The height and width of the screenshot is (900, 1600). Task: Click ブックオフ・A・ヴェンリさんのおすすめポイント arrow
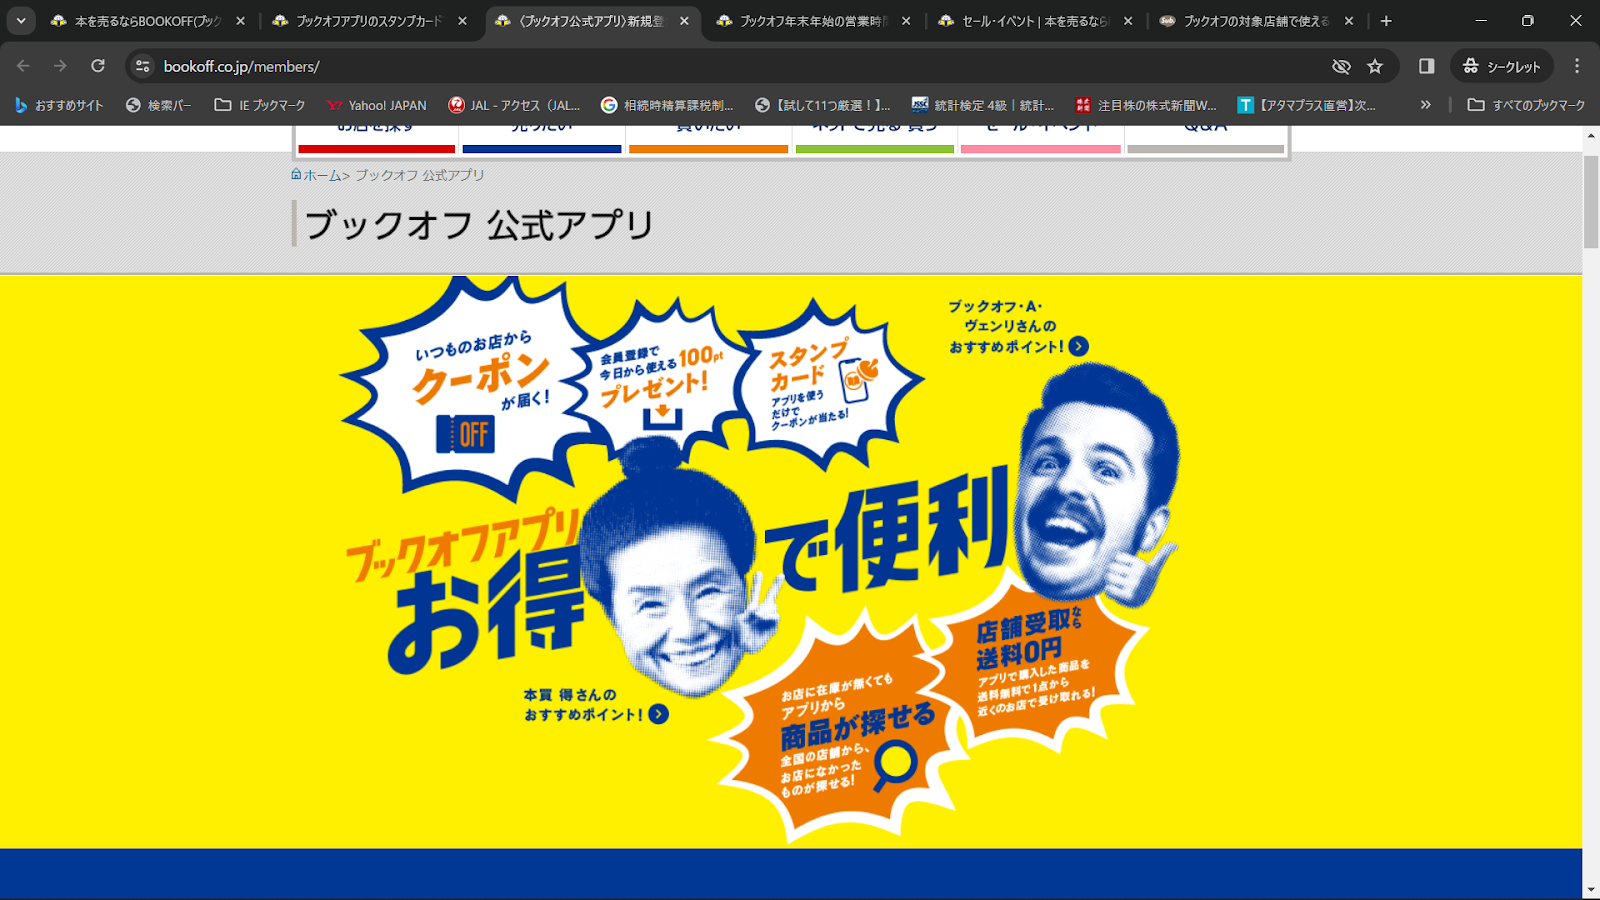[x=1078, y=346]
